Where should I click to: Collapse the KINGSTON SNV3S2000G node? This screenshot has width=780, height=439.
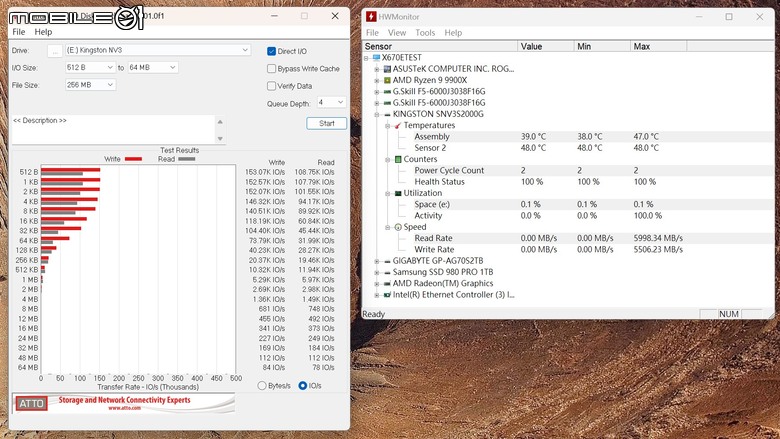[x=377, y=114]
